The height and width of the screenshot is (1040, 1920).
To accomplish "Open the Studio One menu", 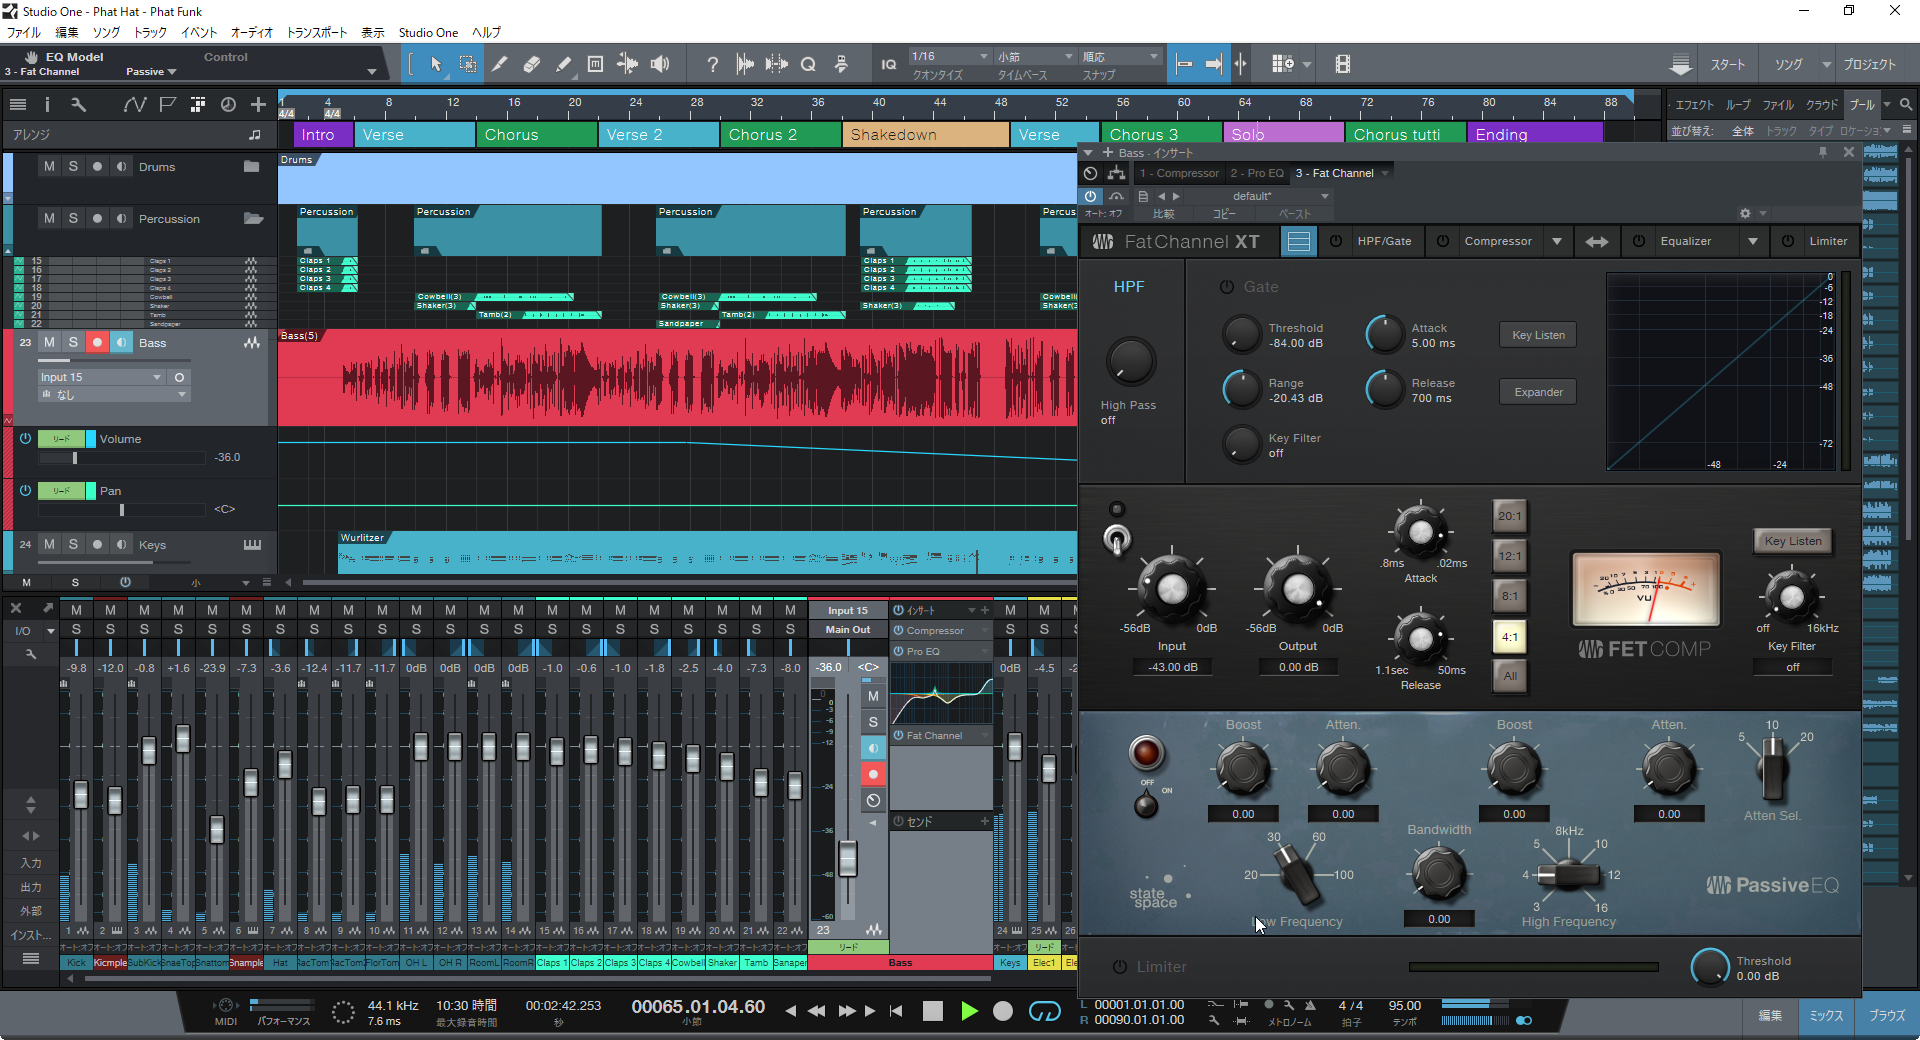I will (428, 32).
